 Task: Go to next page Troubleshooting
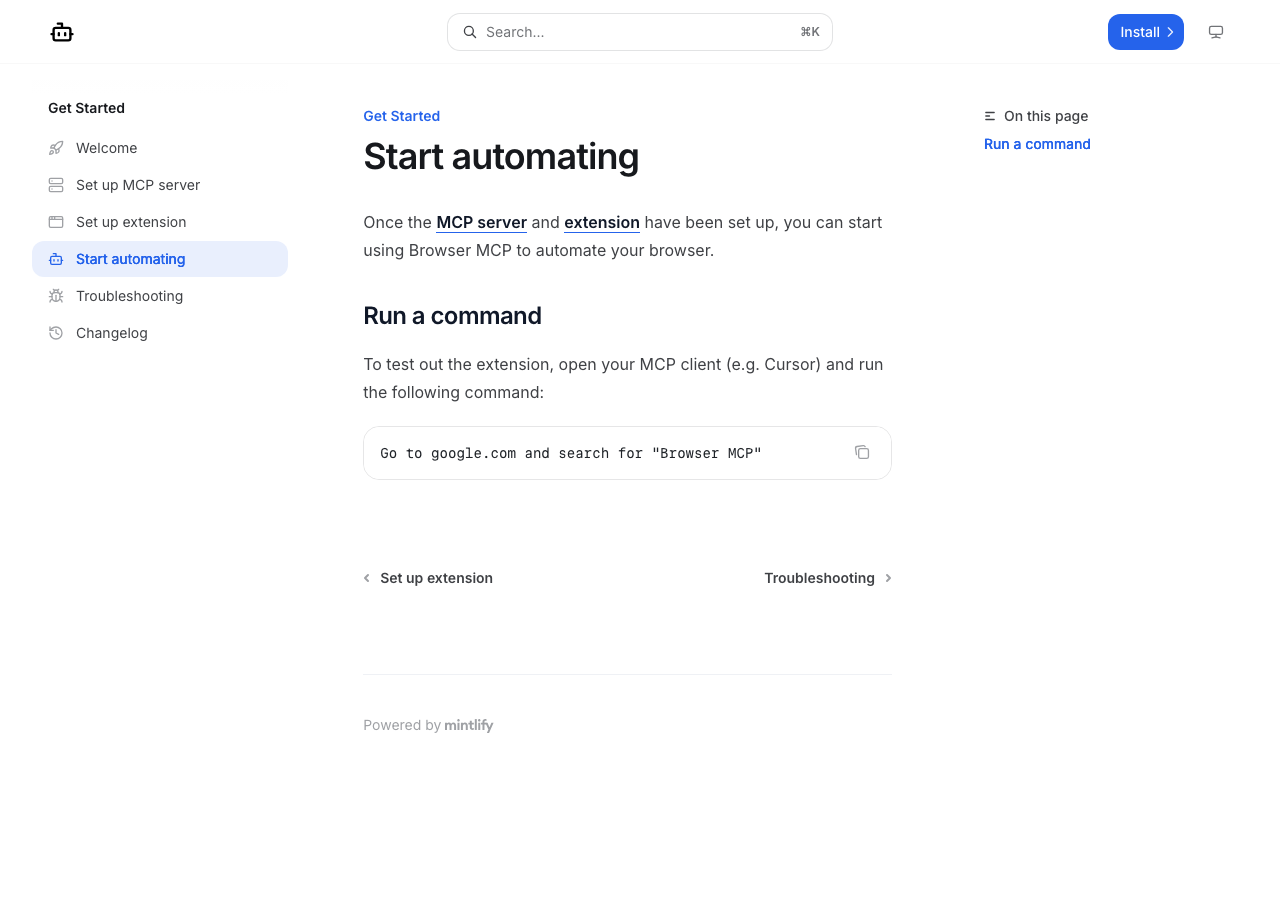[x=828, y=578]
